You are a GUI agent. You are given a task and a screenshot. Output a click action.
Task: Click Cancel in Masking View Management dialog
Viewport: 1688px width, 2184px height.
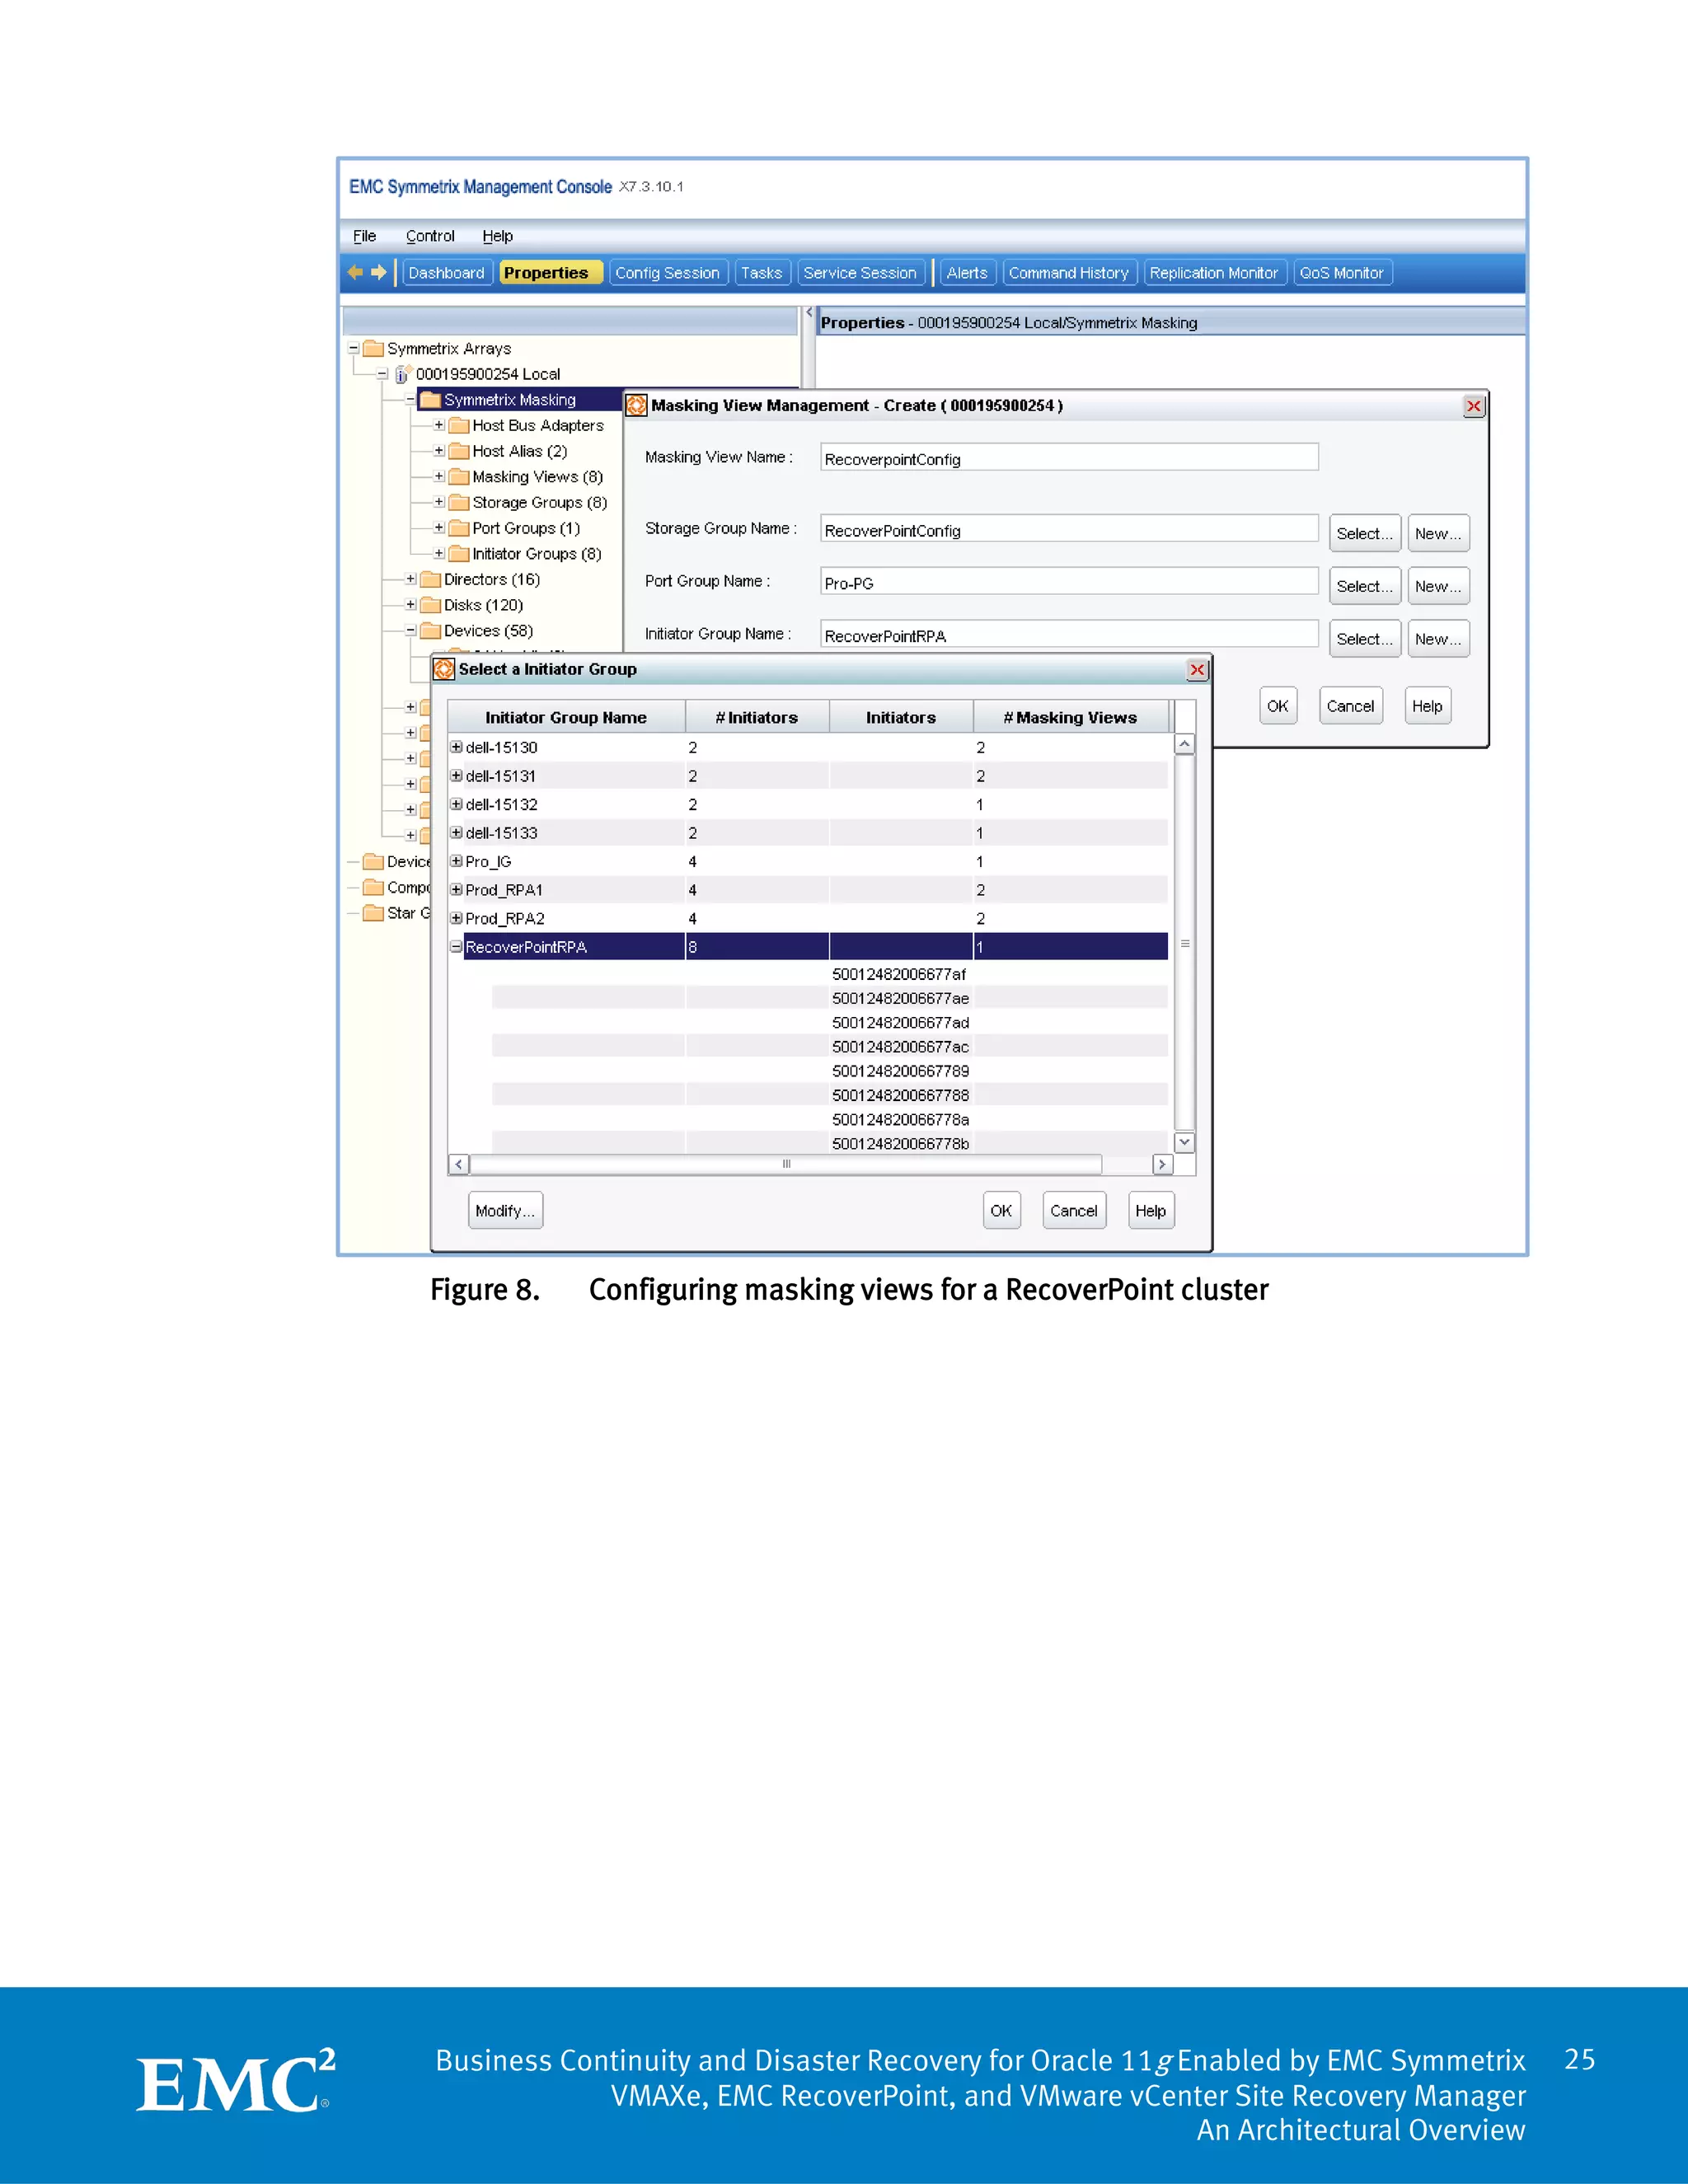click(1351, 706)
